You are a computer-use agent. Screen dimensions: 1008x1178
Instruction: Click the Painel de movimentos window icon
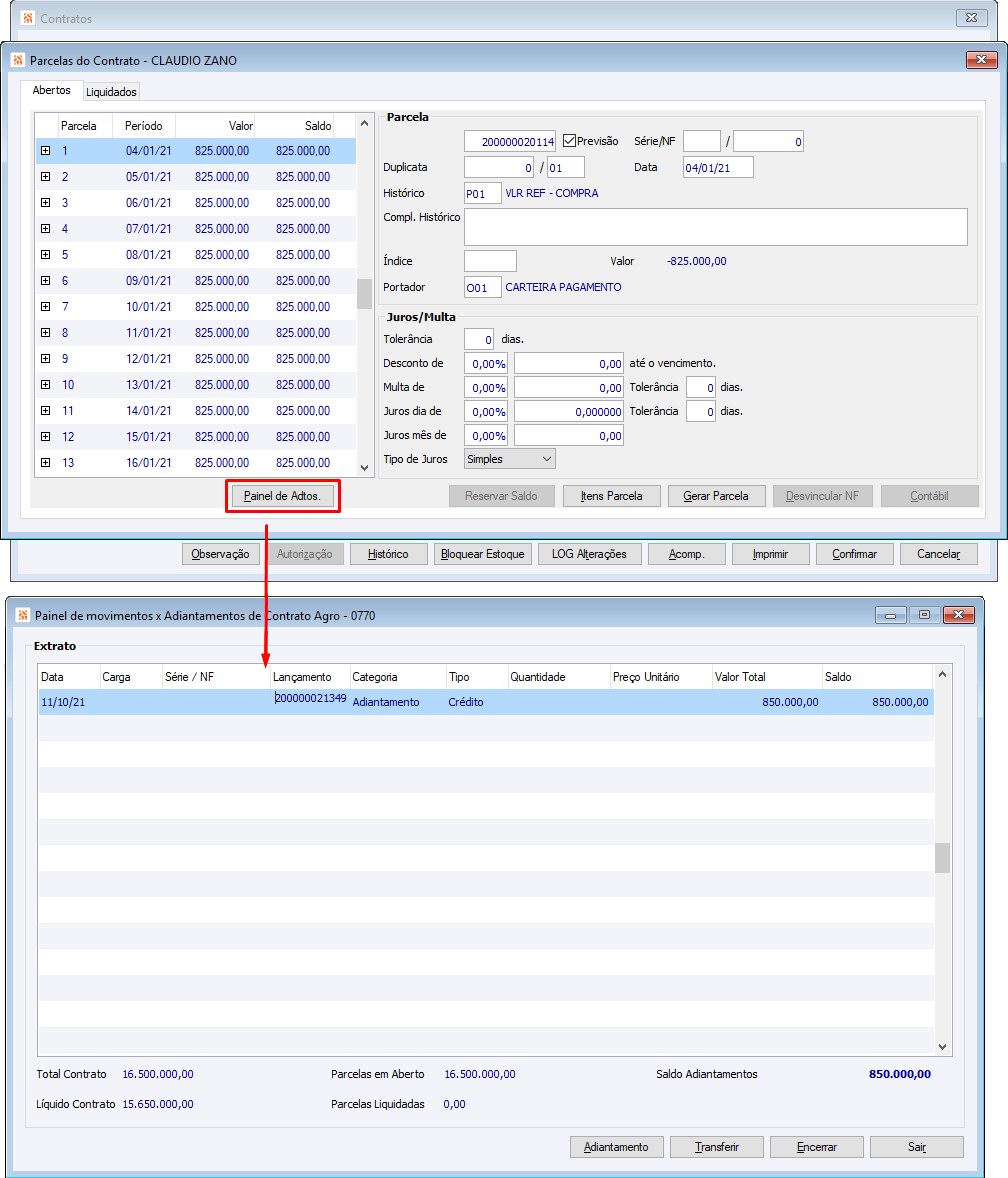tap(23, 615)
